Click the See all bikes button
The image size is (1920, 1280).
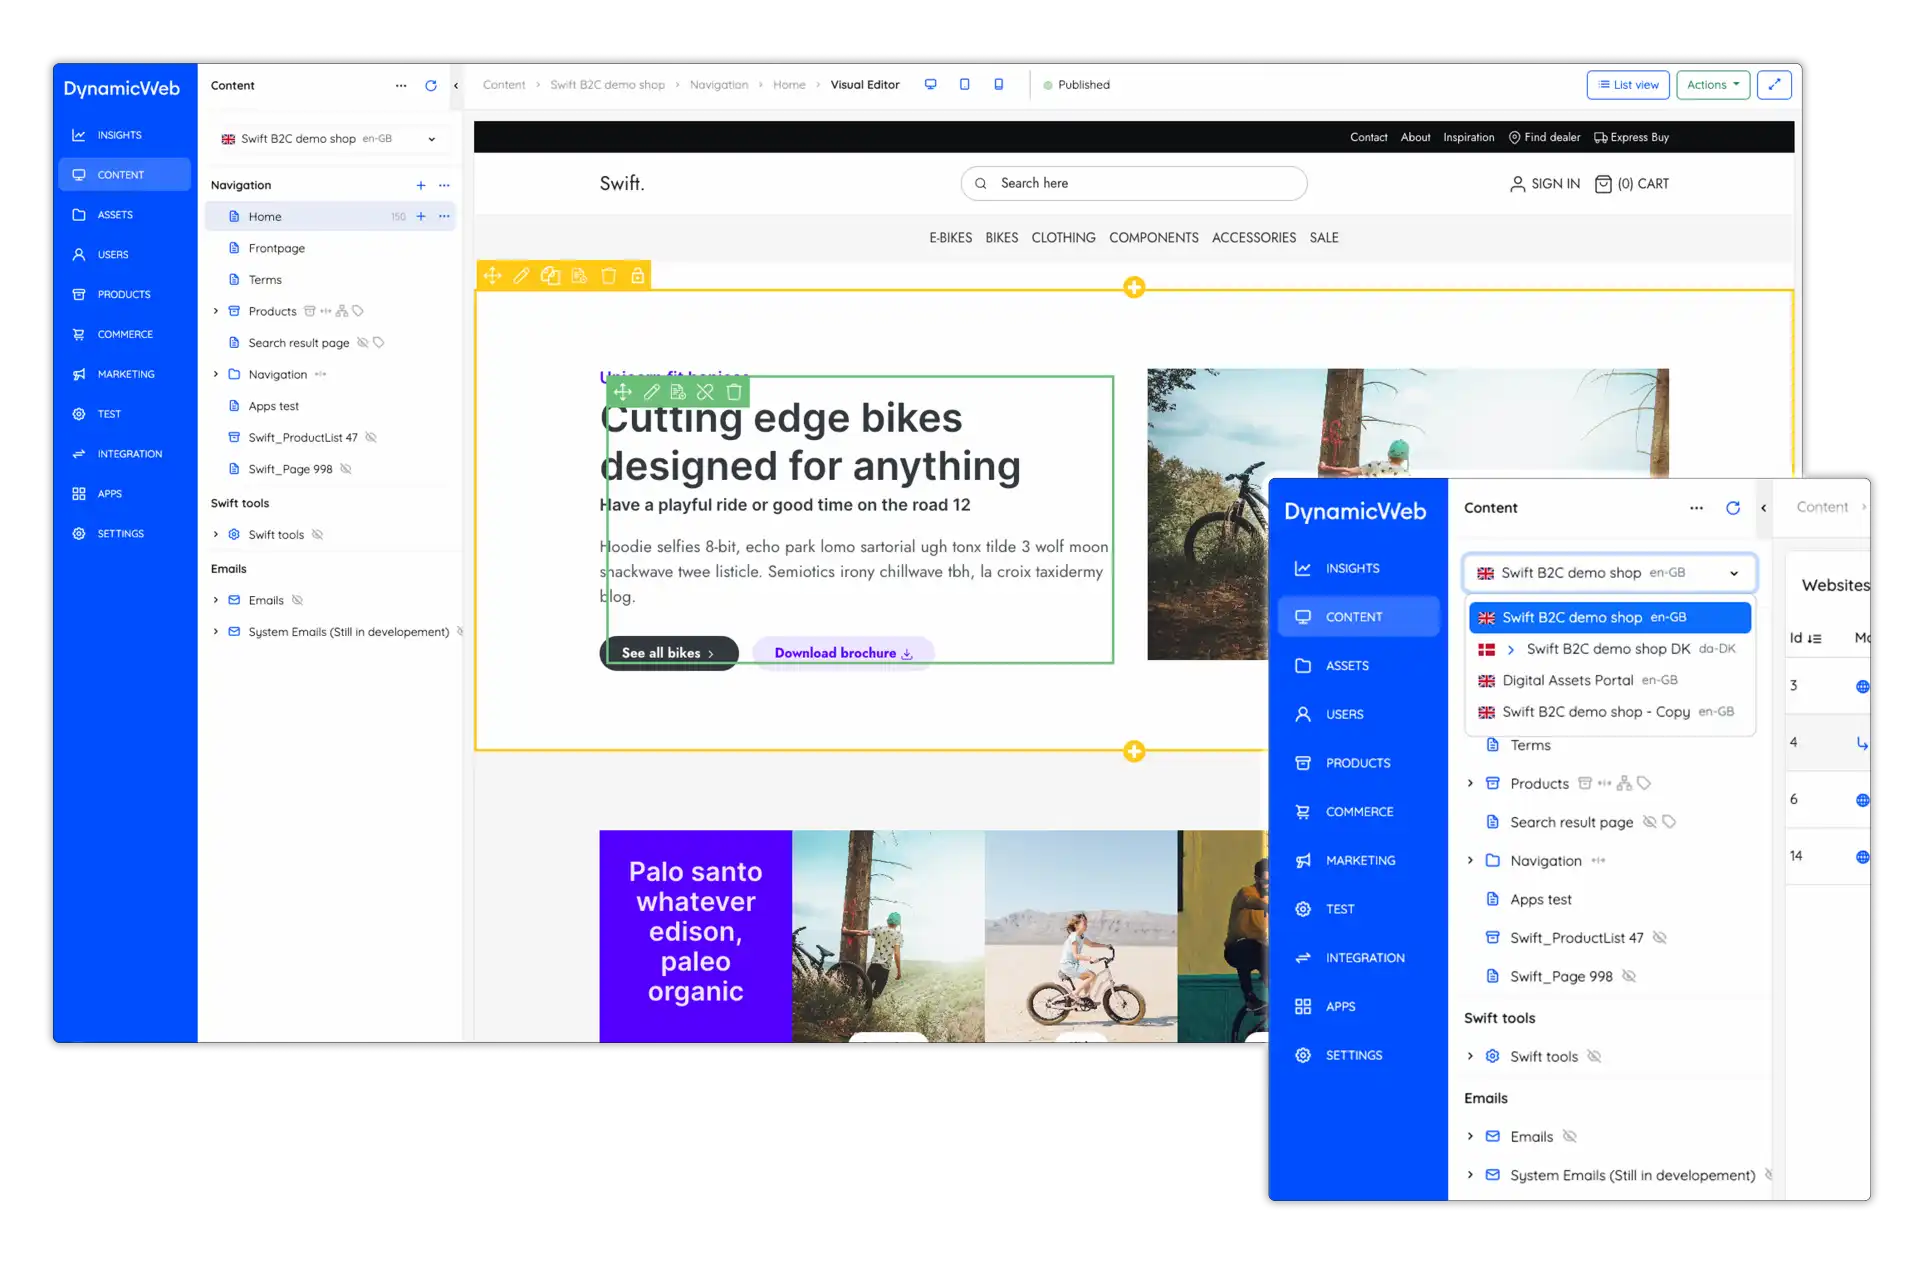coord(668,652)
